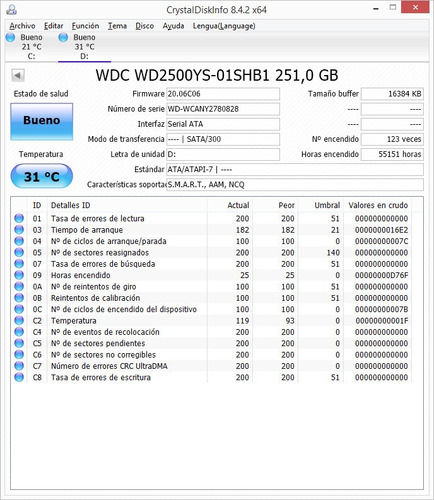Click threshold value 140 in sectores reasignados row

click(x=333, y=253)
